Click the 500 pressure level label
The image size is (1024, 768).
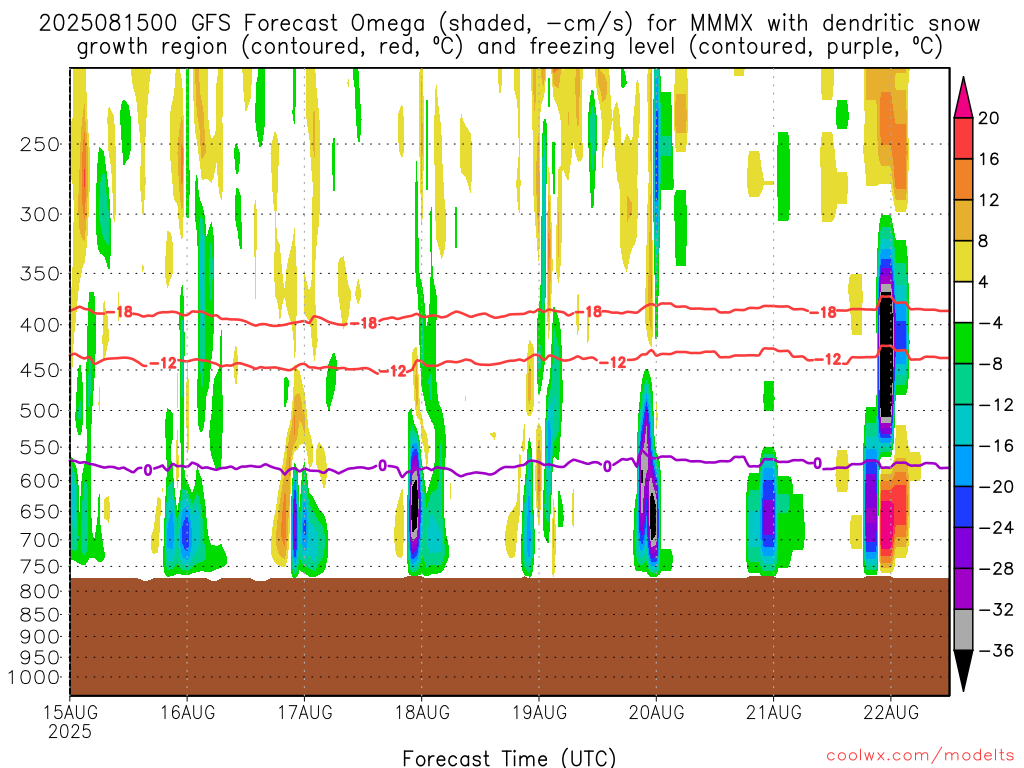(40, 411)
